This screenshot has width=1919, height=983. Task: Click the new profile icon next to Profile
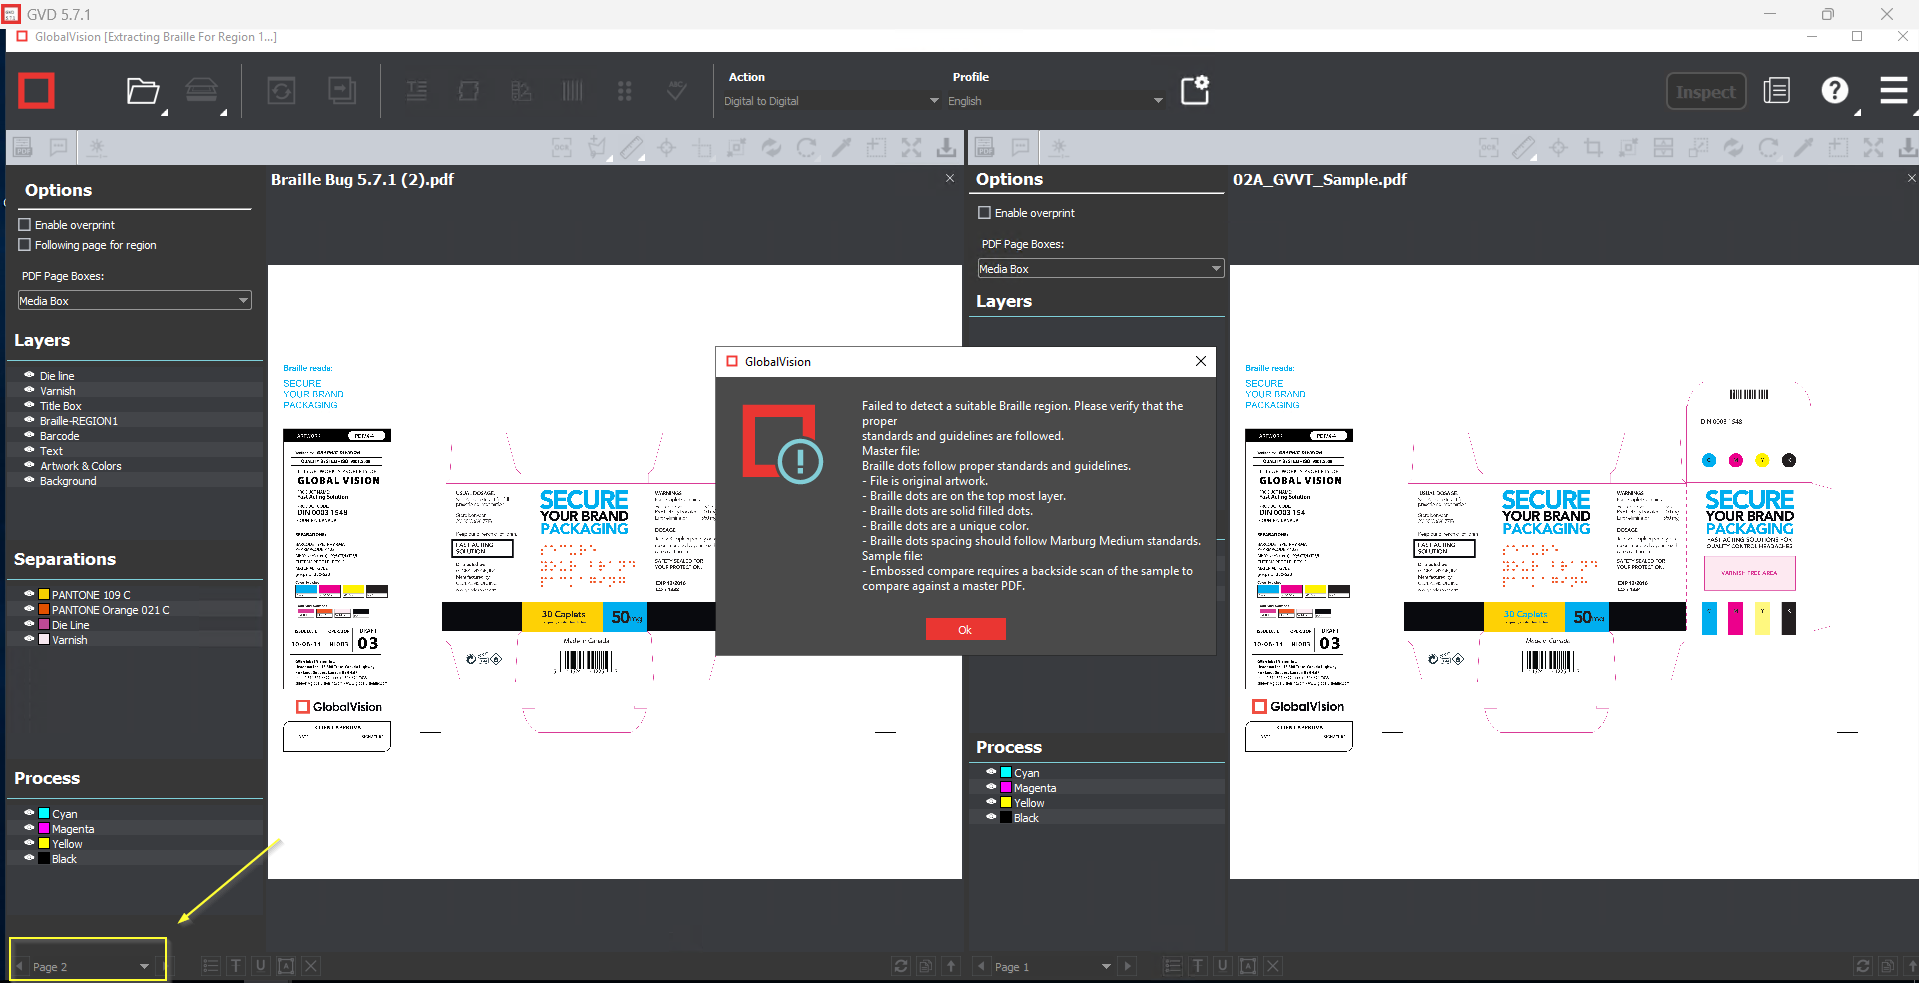click(1195, 91)
